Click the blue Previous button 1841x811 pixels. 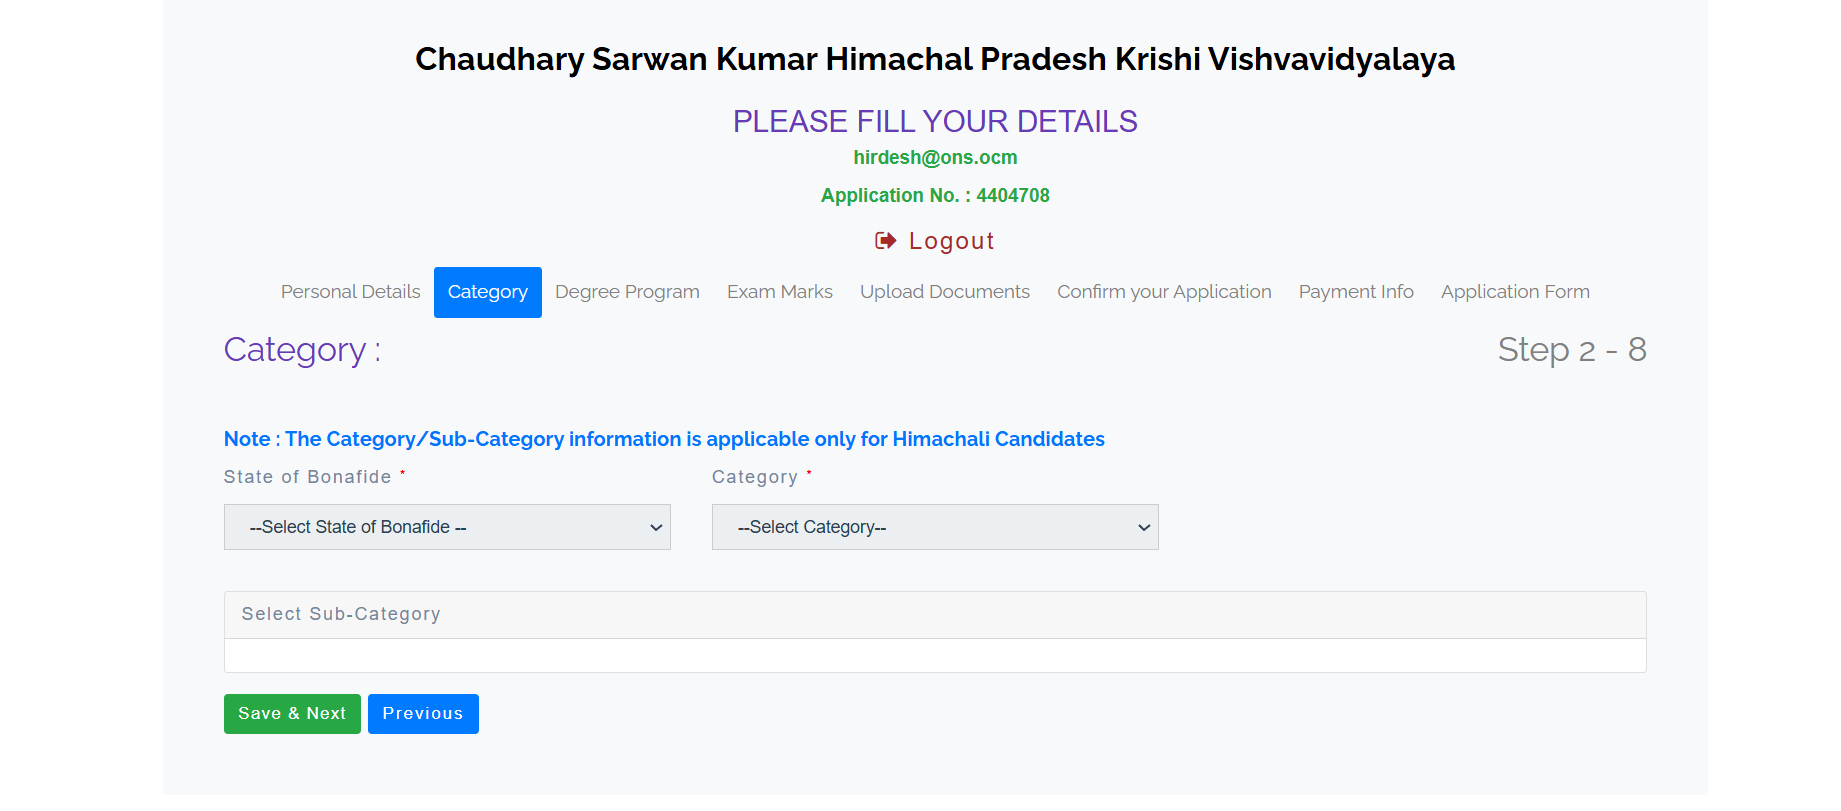(423, 714)
